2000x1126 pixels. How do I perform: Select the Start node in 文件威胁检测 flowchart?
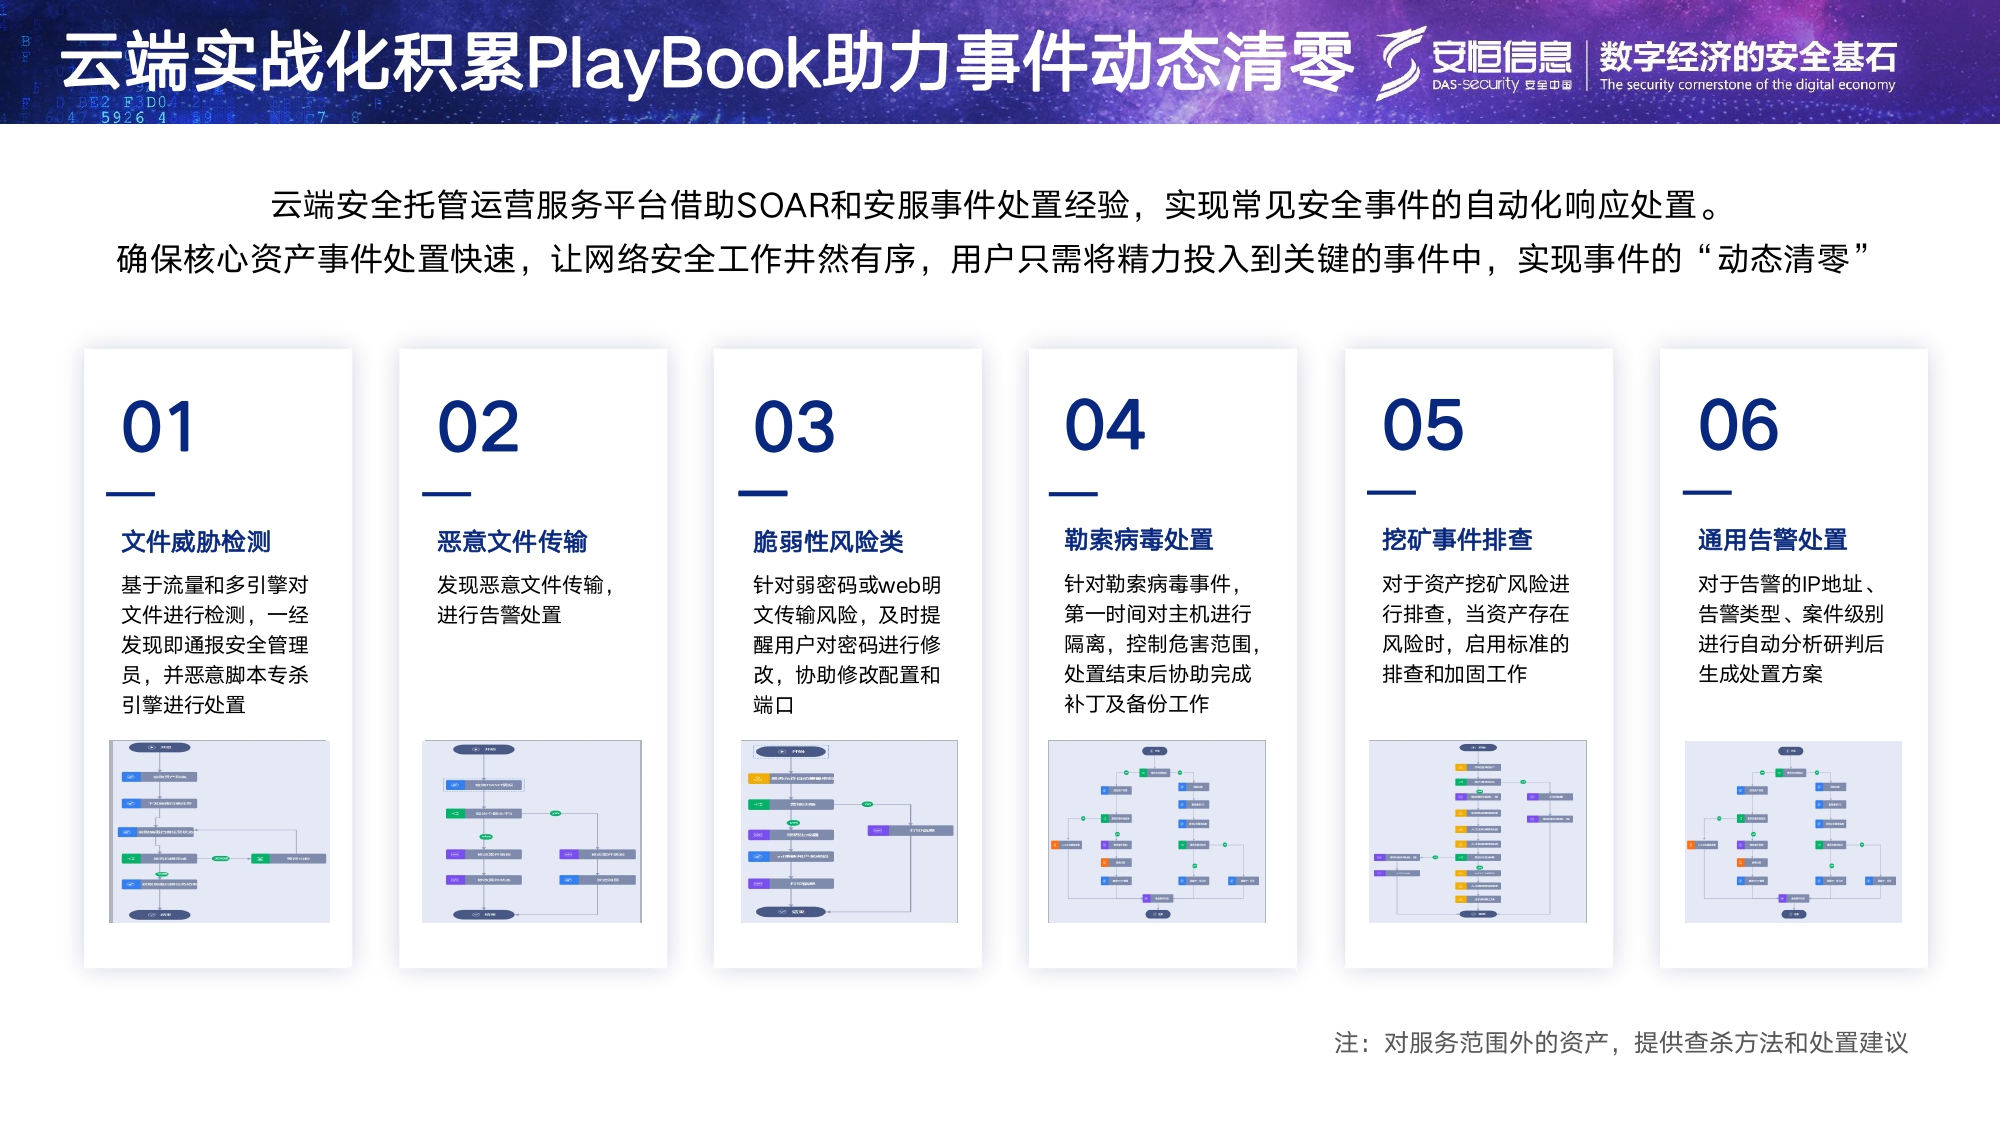pyautogui.click(x=160, y=748)
